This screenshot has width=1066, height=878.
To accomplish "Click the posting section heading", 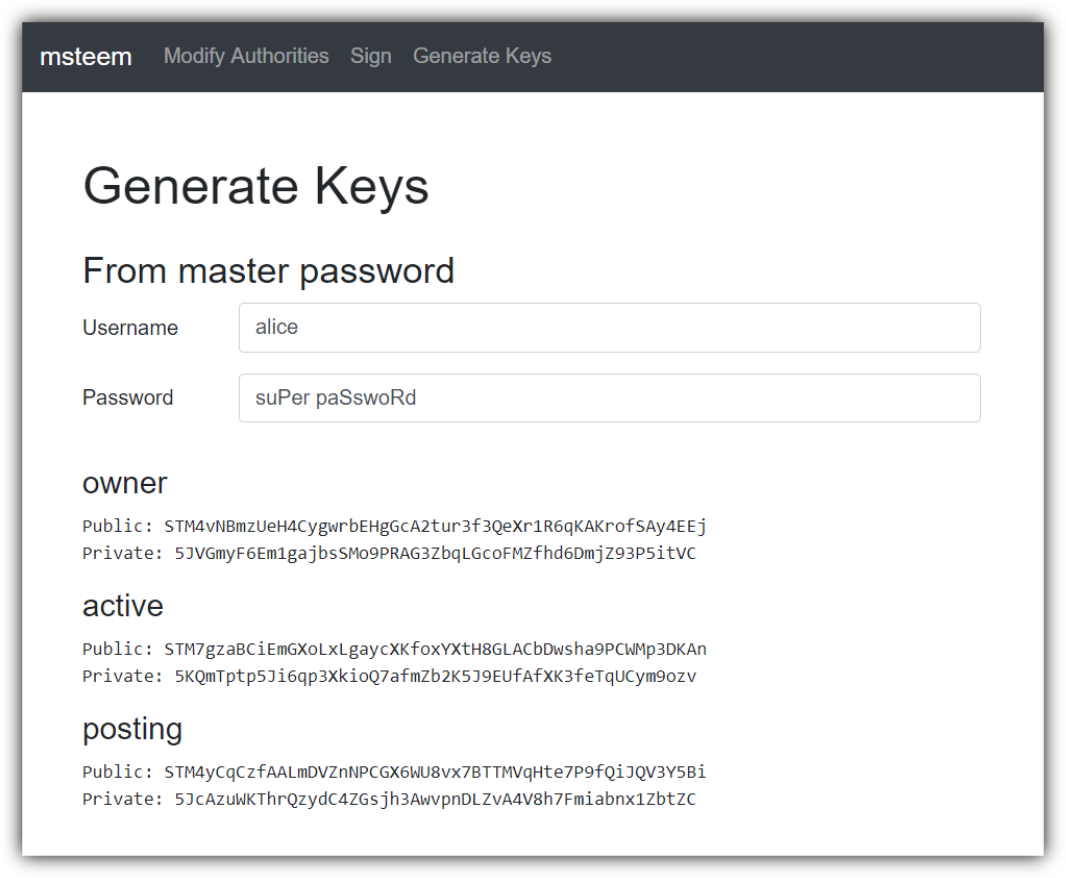I will pos(132,729).
